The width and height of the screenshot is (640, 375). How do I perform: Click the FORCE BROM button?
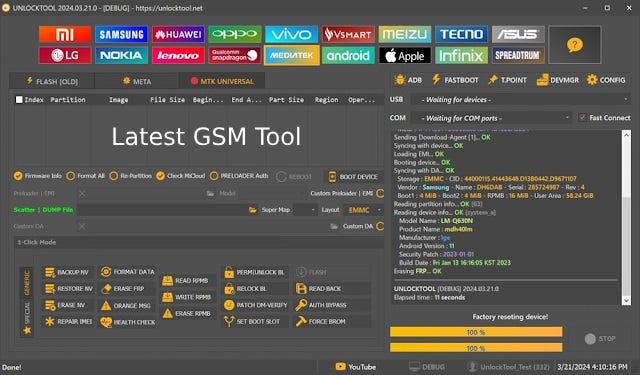point(332,322)
